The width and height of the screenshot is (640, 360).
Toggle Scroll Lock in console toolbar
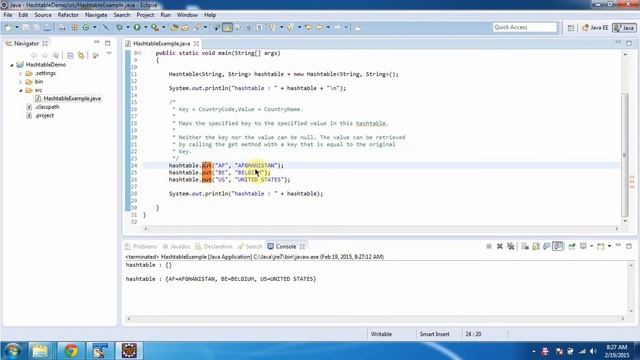point(536,246)
